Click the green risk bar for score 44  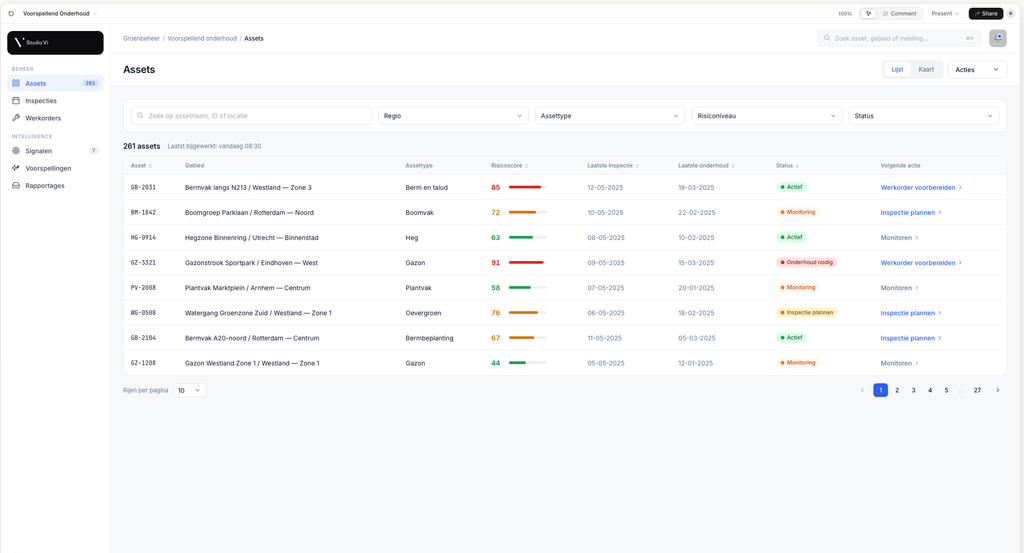tap(527, 363)
